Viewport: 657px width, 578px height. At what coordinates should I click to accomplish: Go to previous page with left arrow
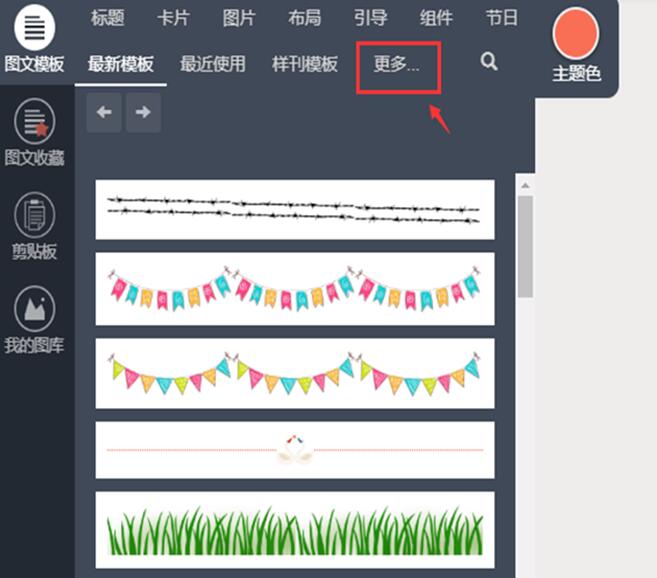(x=104, y=112)
